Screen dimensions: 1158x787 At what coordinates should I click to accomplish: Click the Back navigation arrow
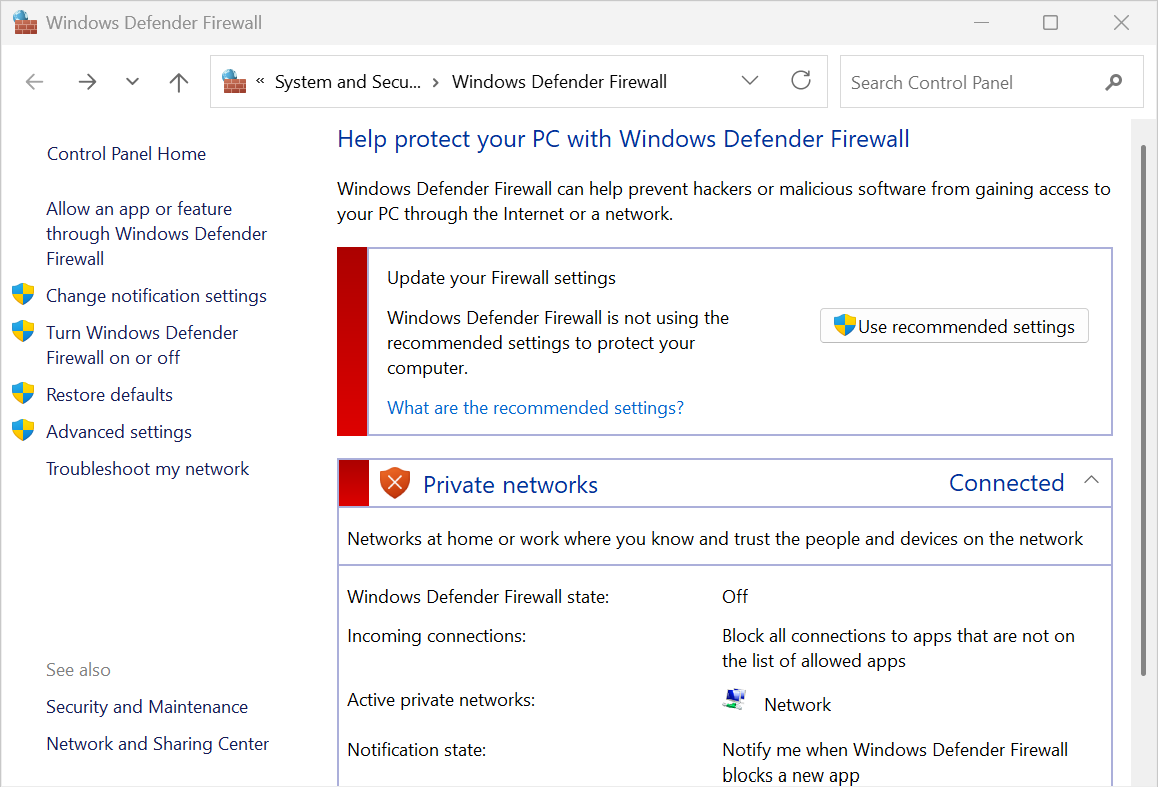[35, 82]
